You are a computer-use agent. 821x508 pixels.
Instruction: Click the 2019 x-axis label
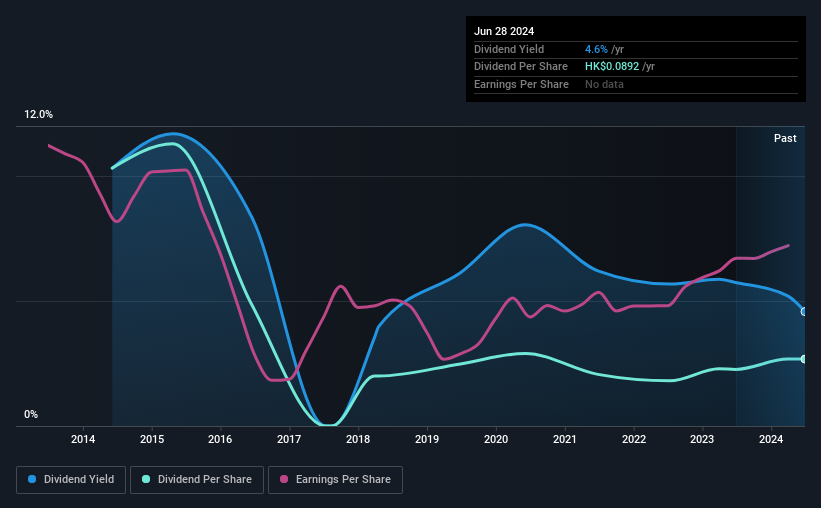click(427, 439)
